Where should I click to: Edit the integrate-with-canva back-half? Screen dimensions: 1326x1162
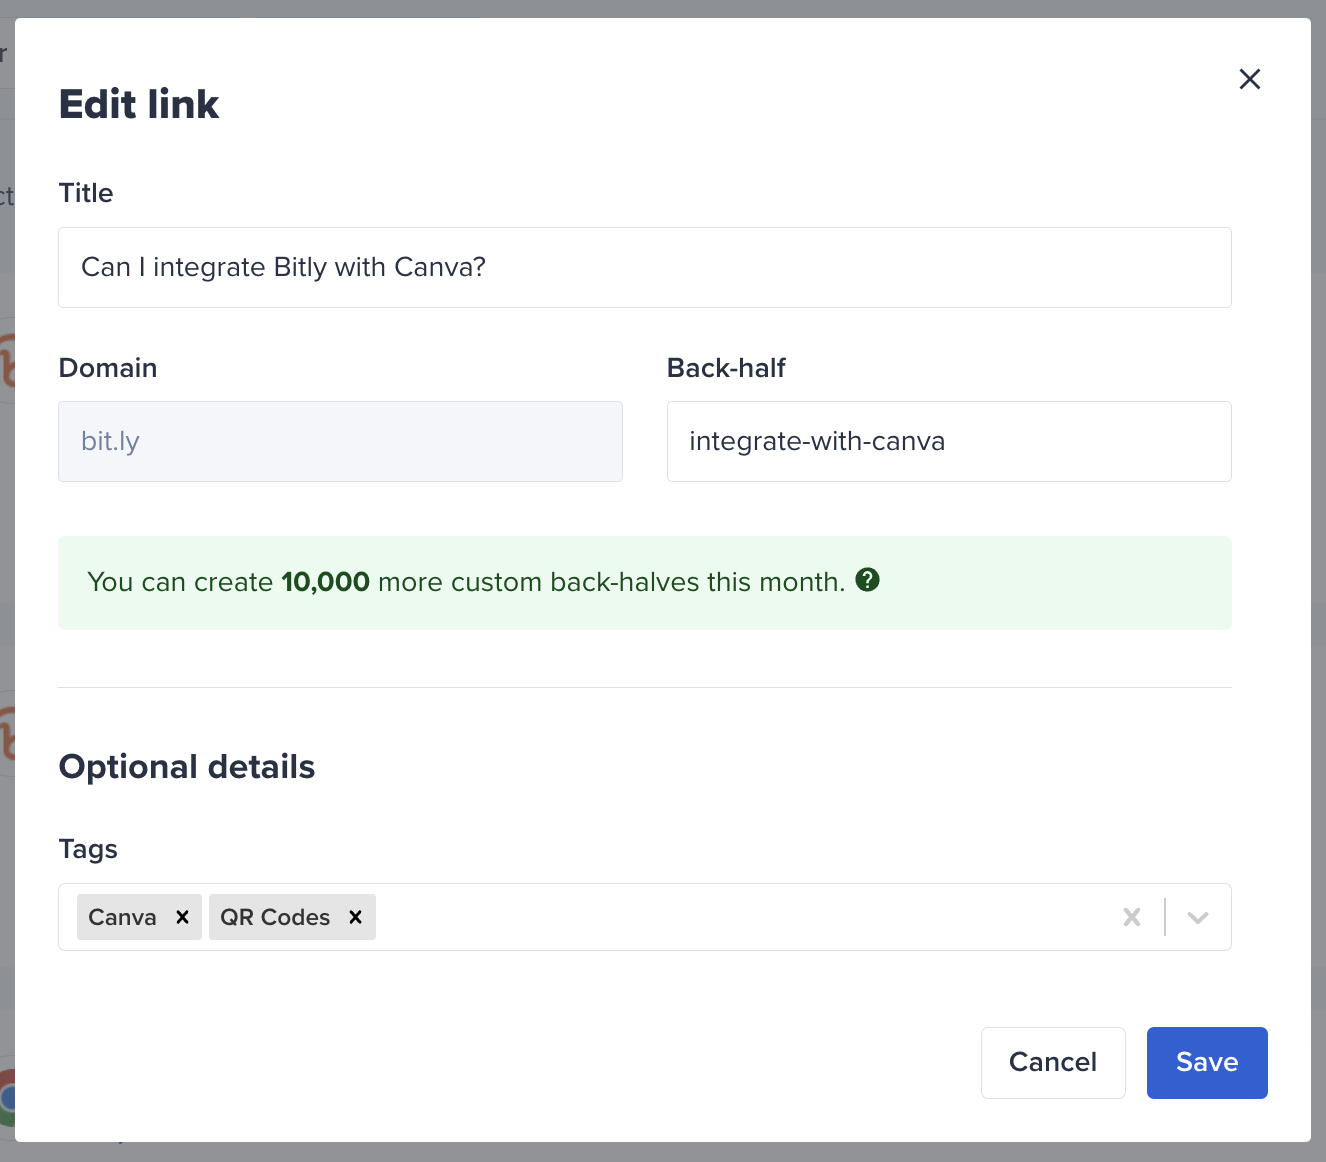pos(948,441)
